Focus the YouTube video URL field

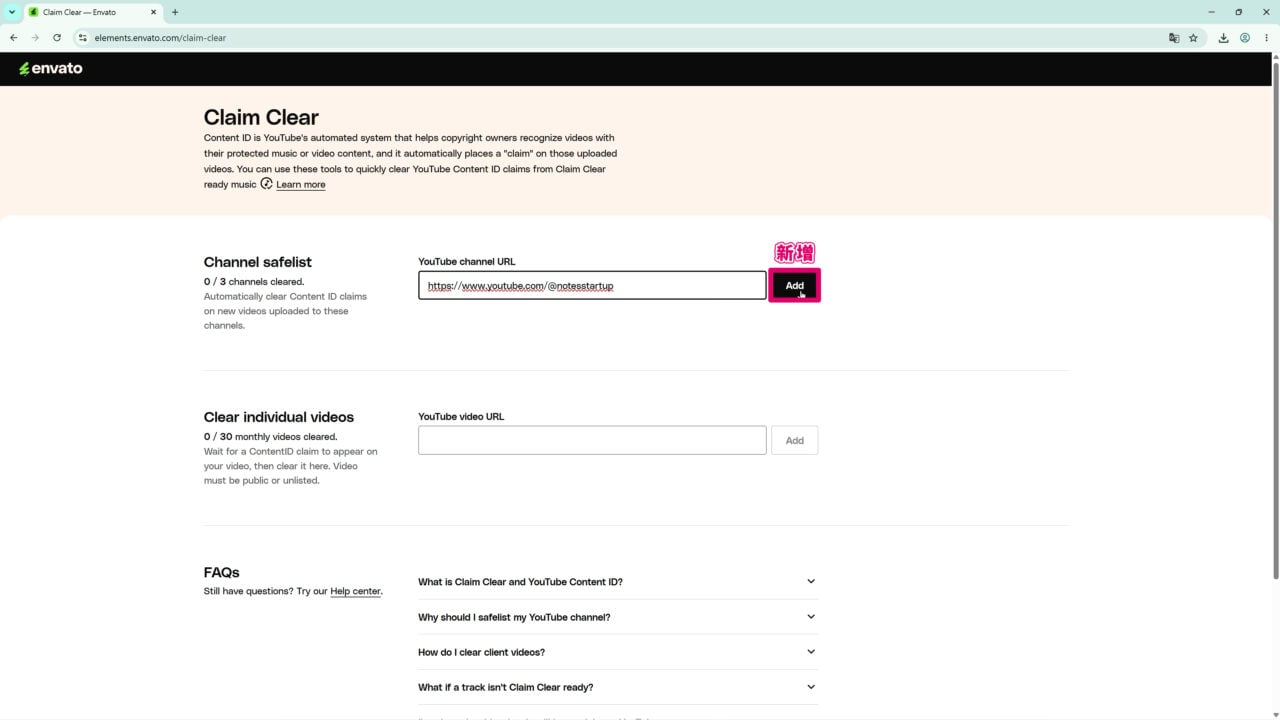point(592,440)
